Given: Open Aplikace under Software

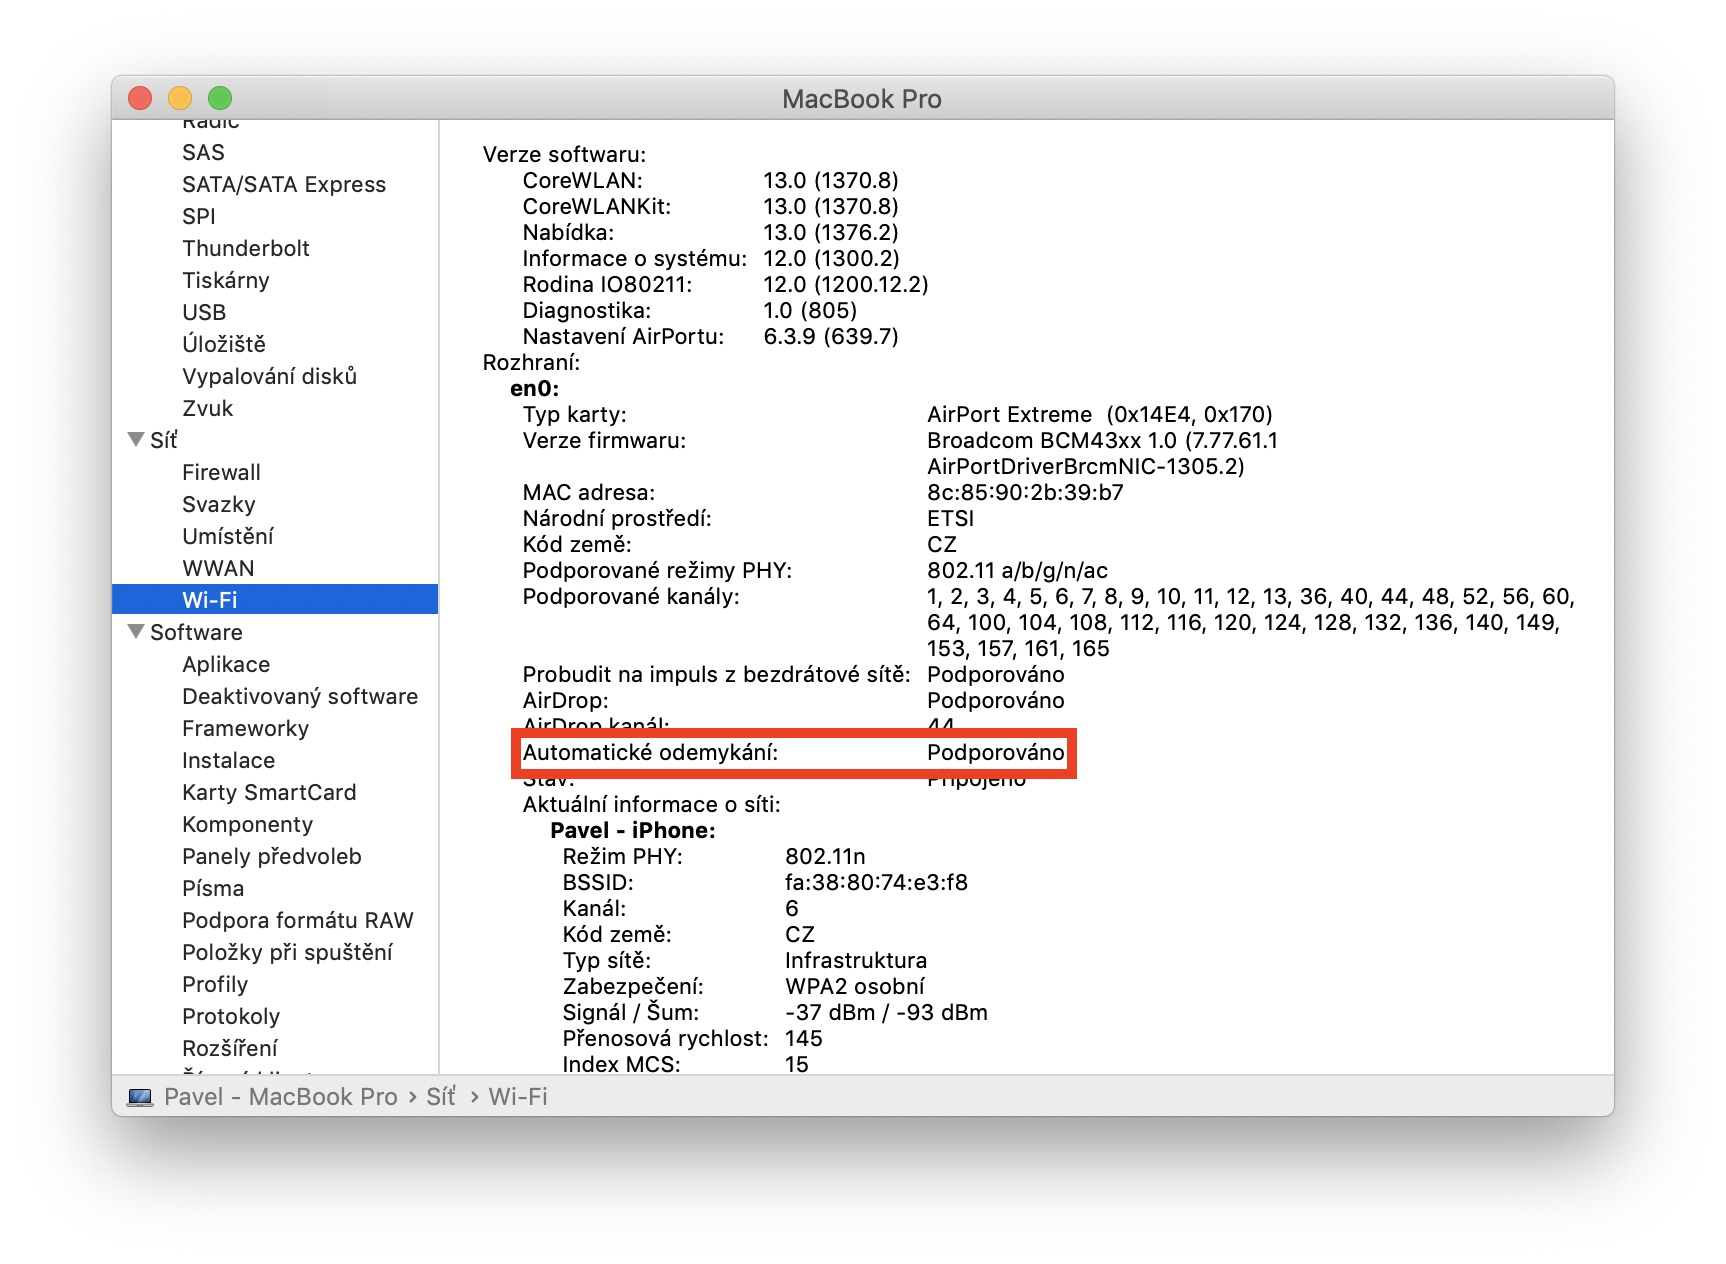Looking at the screenshot, I should click(226, 664).
